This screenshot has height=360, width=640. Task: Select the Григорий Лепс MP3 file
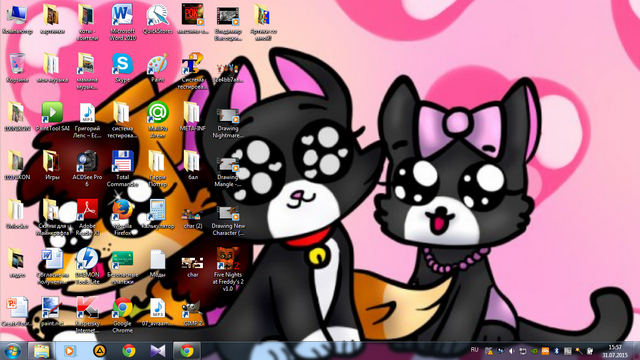click(x=87, y=120)
